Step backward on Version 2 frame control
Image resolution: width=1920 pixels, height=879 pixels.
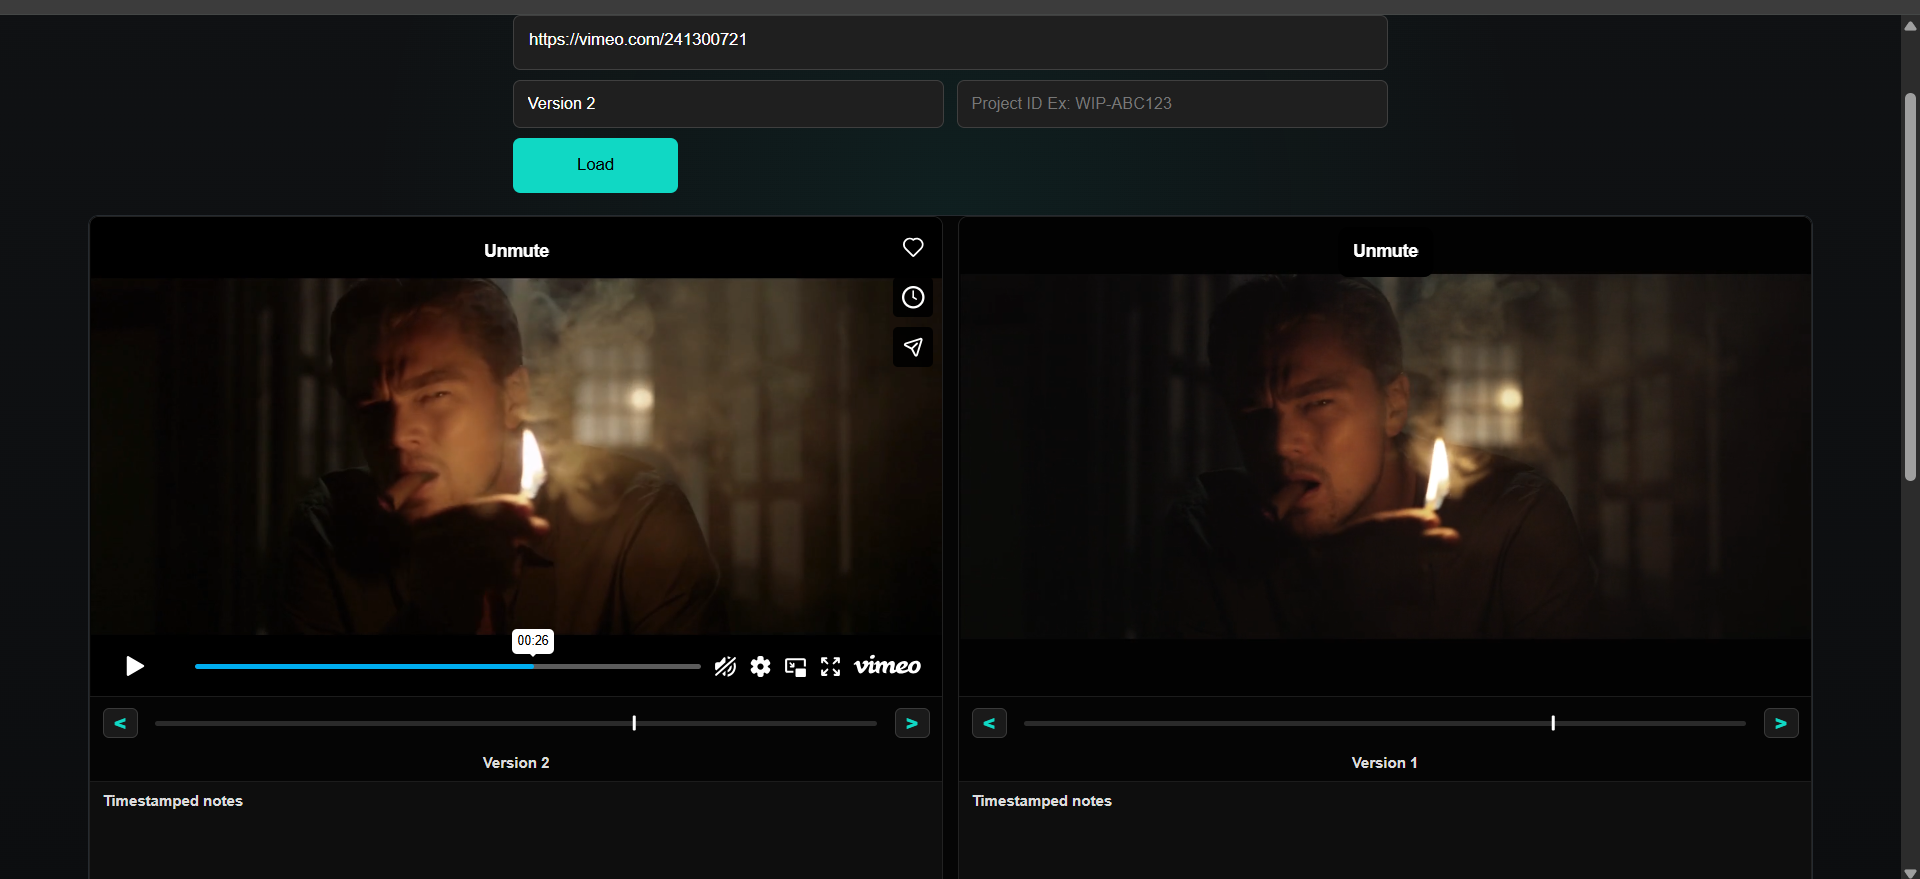click(120, 723)
